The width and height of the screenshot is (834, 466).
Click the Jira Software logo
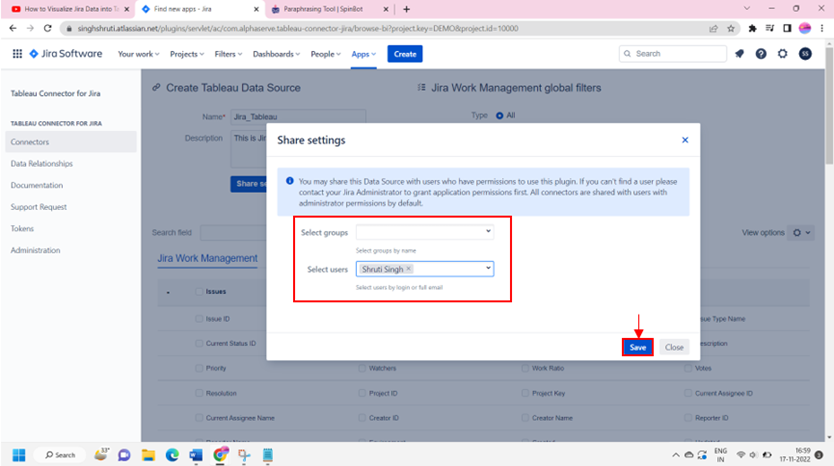click(66, 54)
